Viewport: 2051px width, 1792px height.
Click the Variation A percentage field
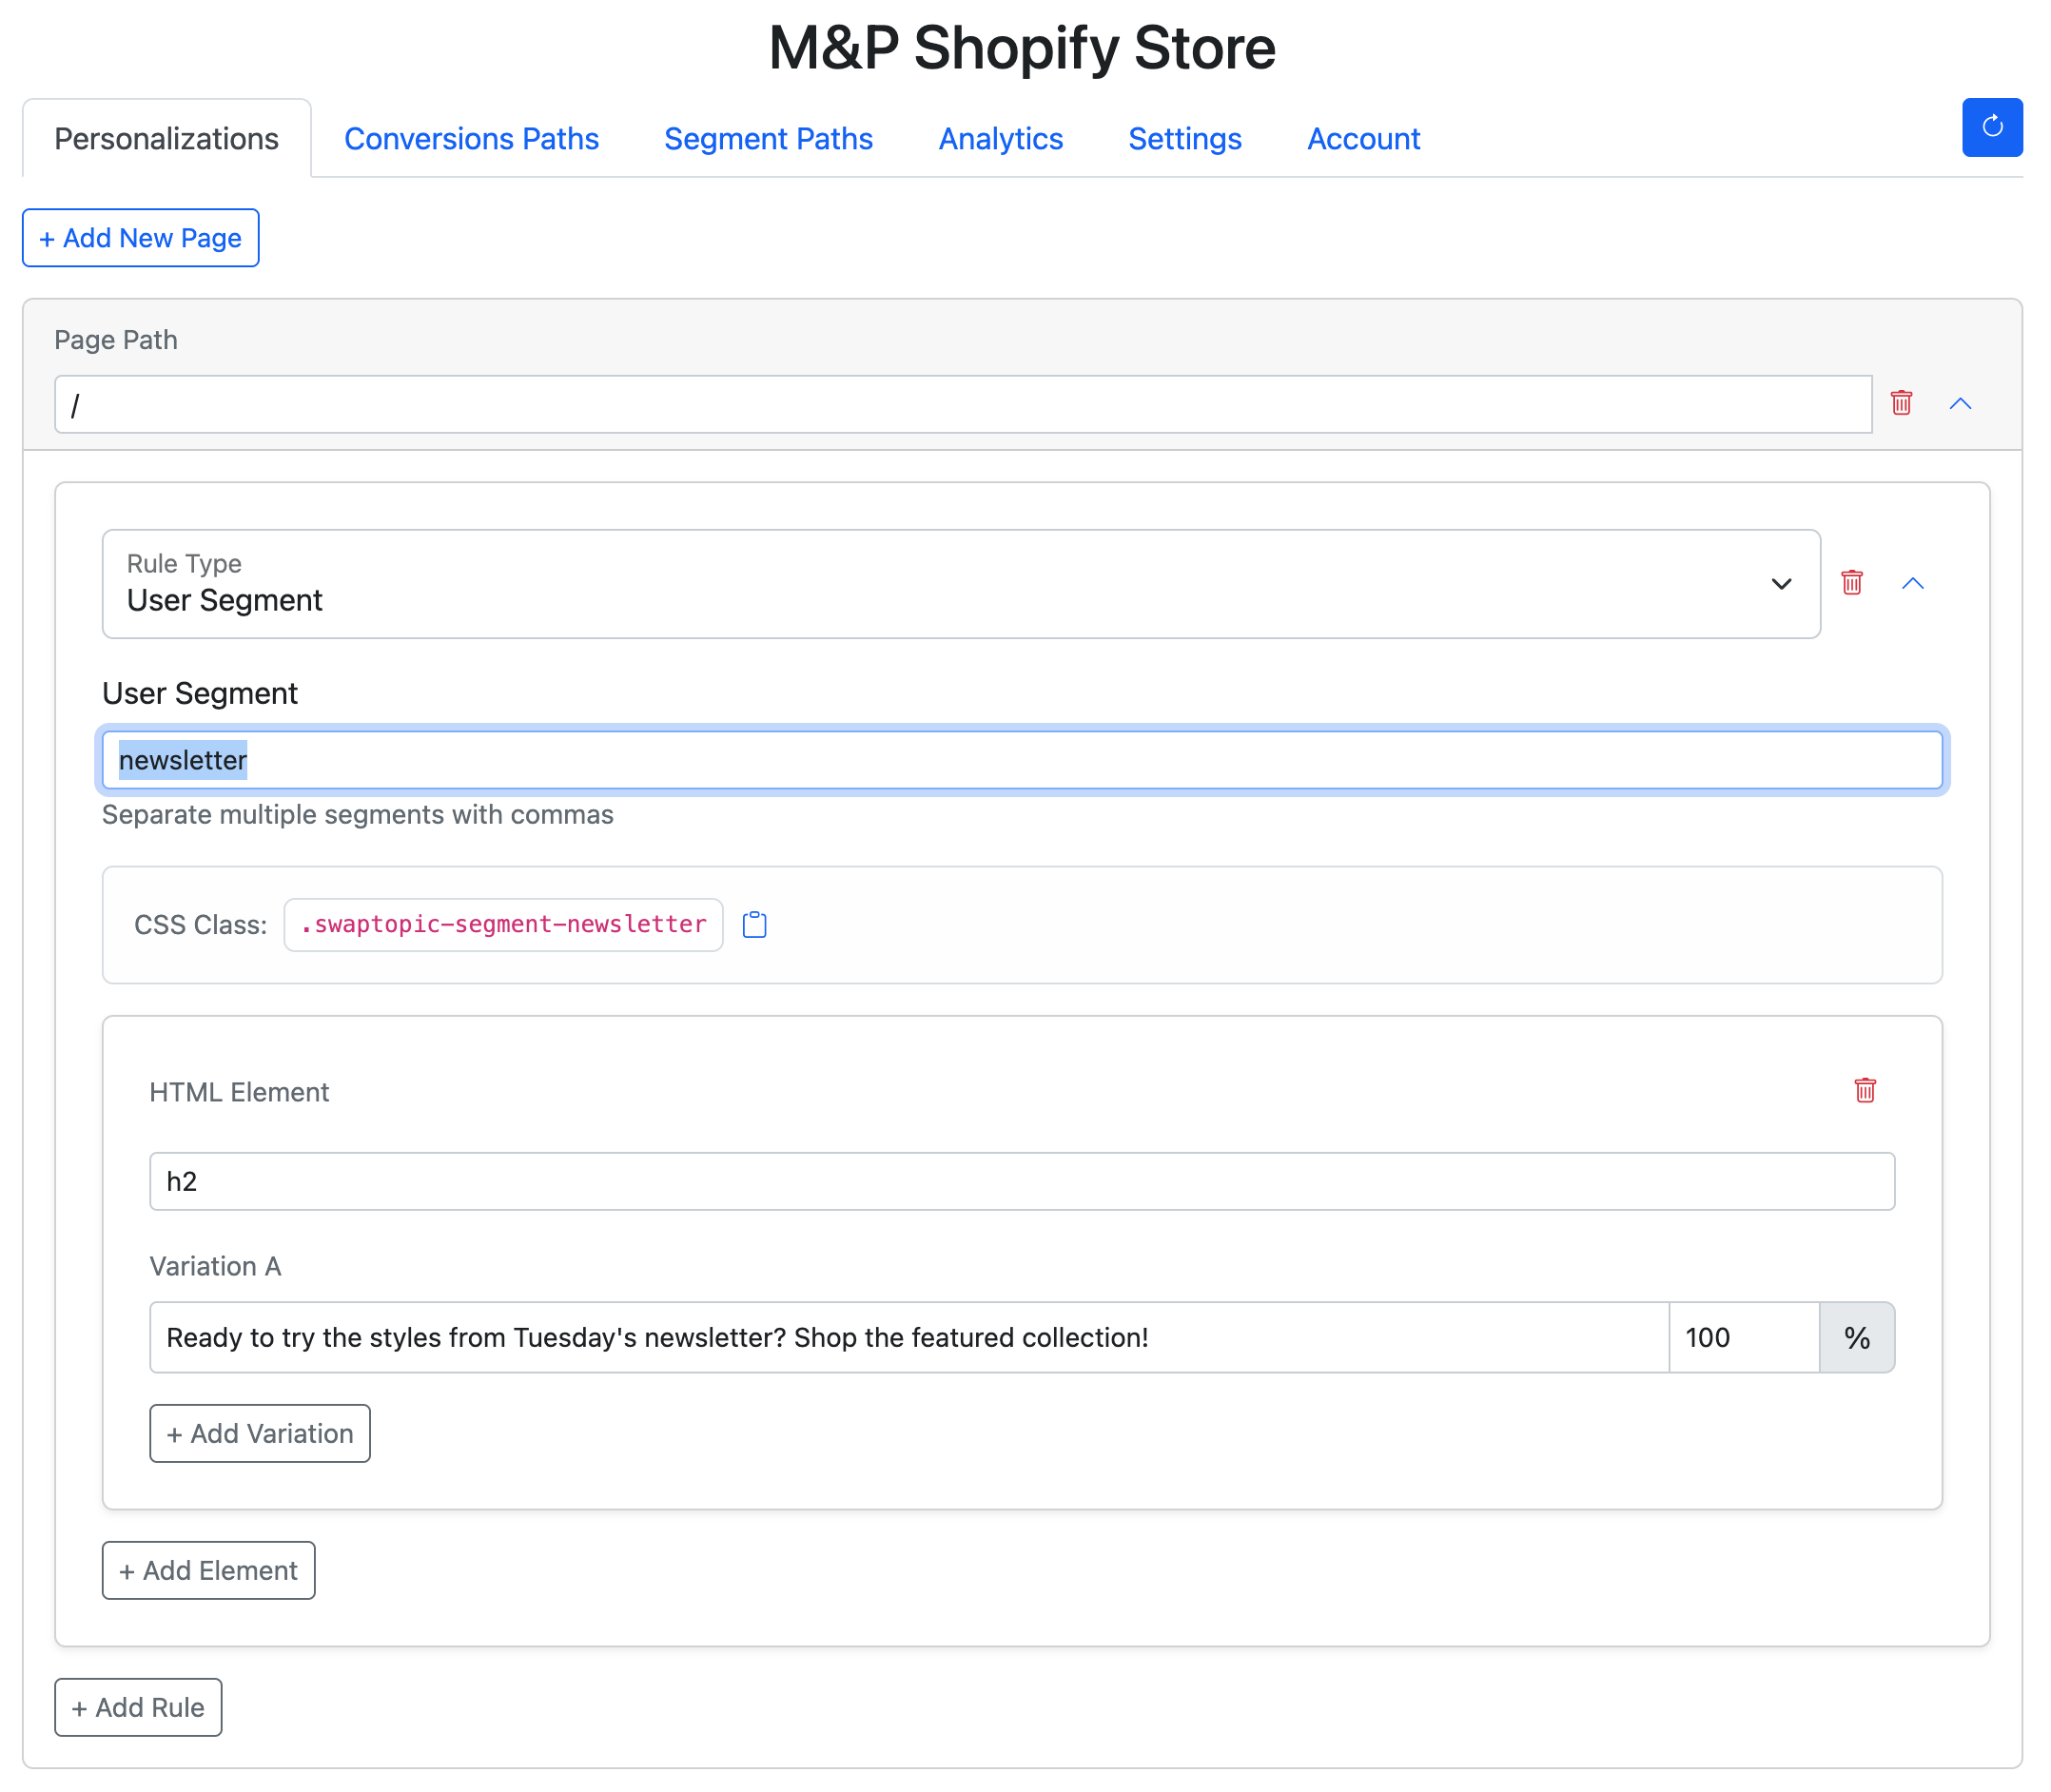point(1742,1337)
